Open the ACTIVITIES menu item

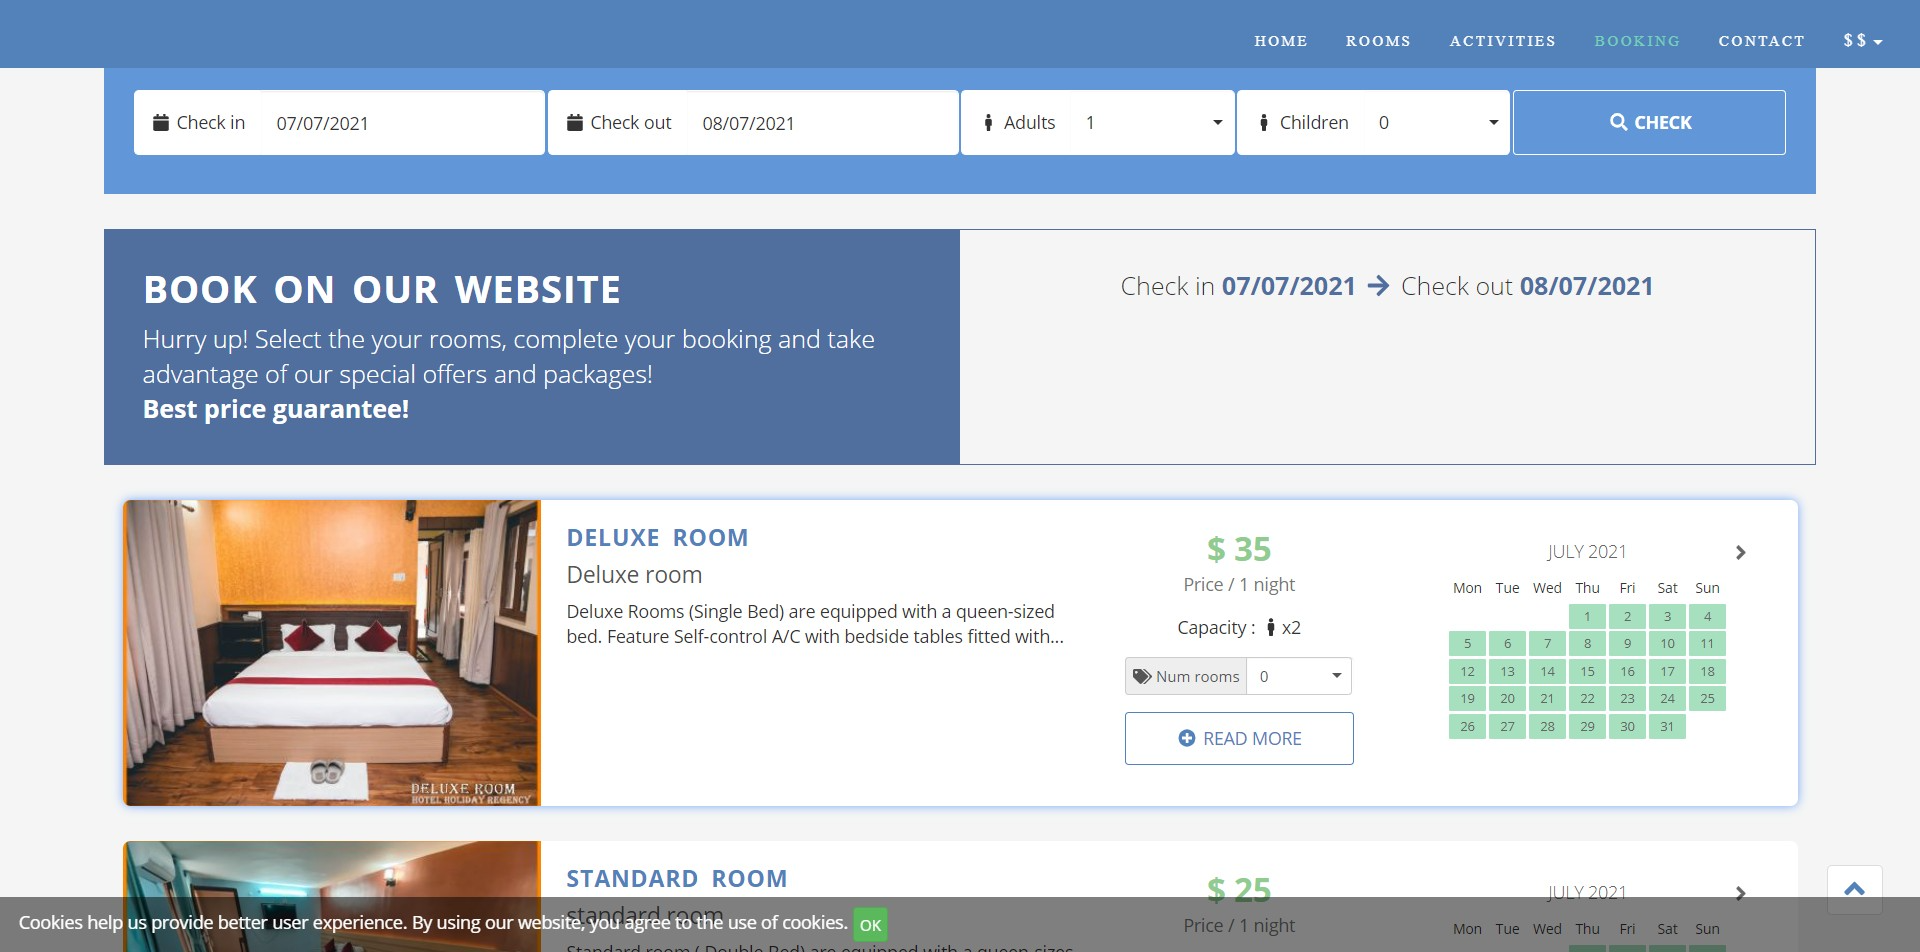(x=1502, y=41)
